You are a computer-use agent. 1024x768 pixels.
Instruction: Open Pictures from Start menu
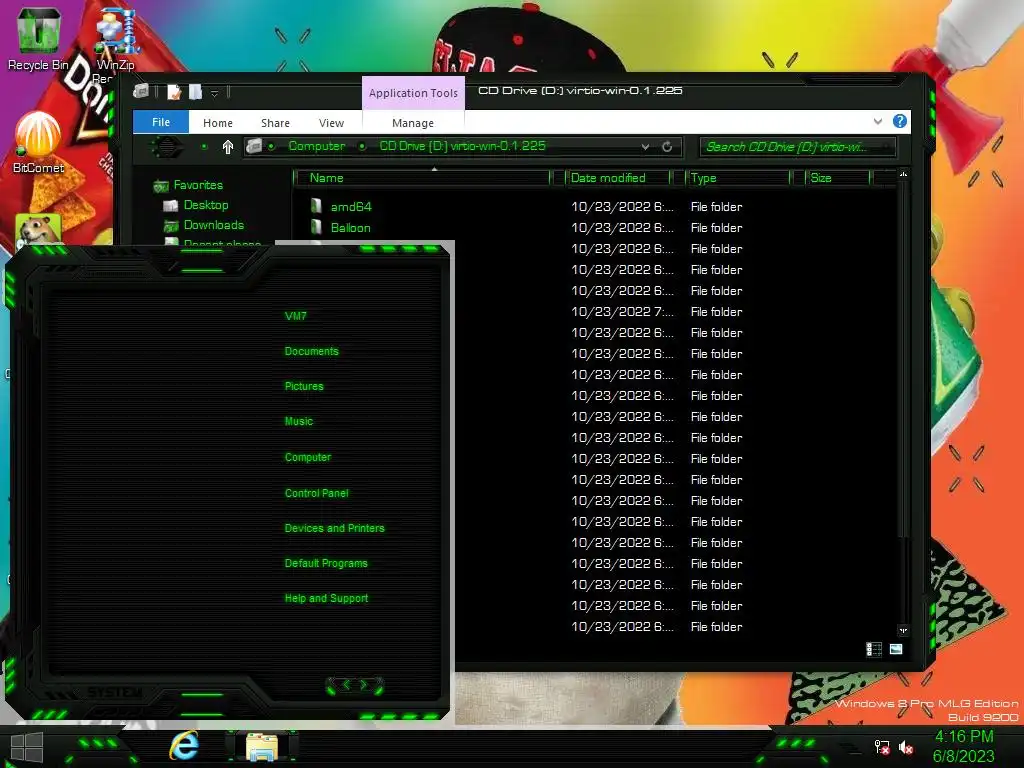pos(304,387)
